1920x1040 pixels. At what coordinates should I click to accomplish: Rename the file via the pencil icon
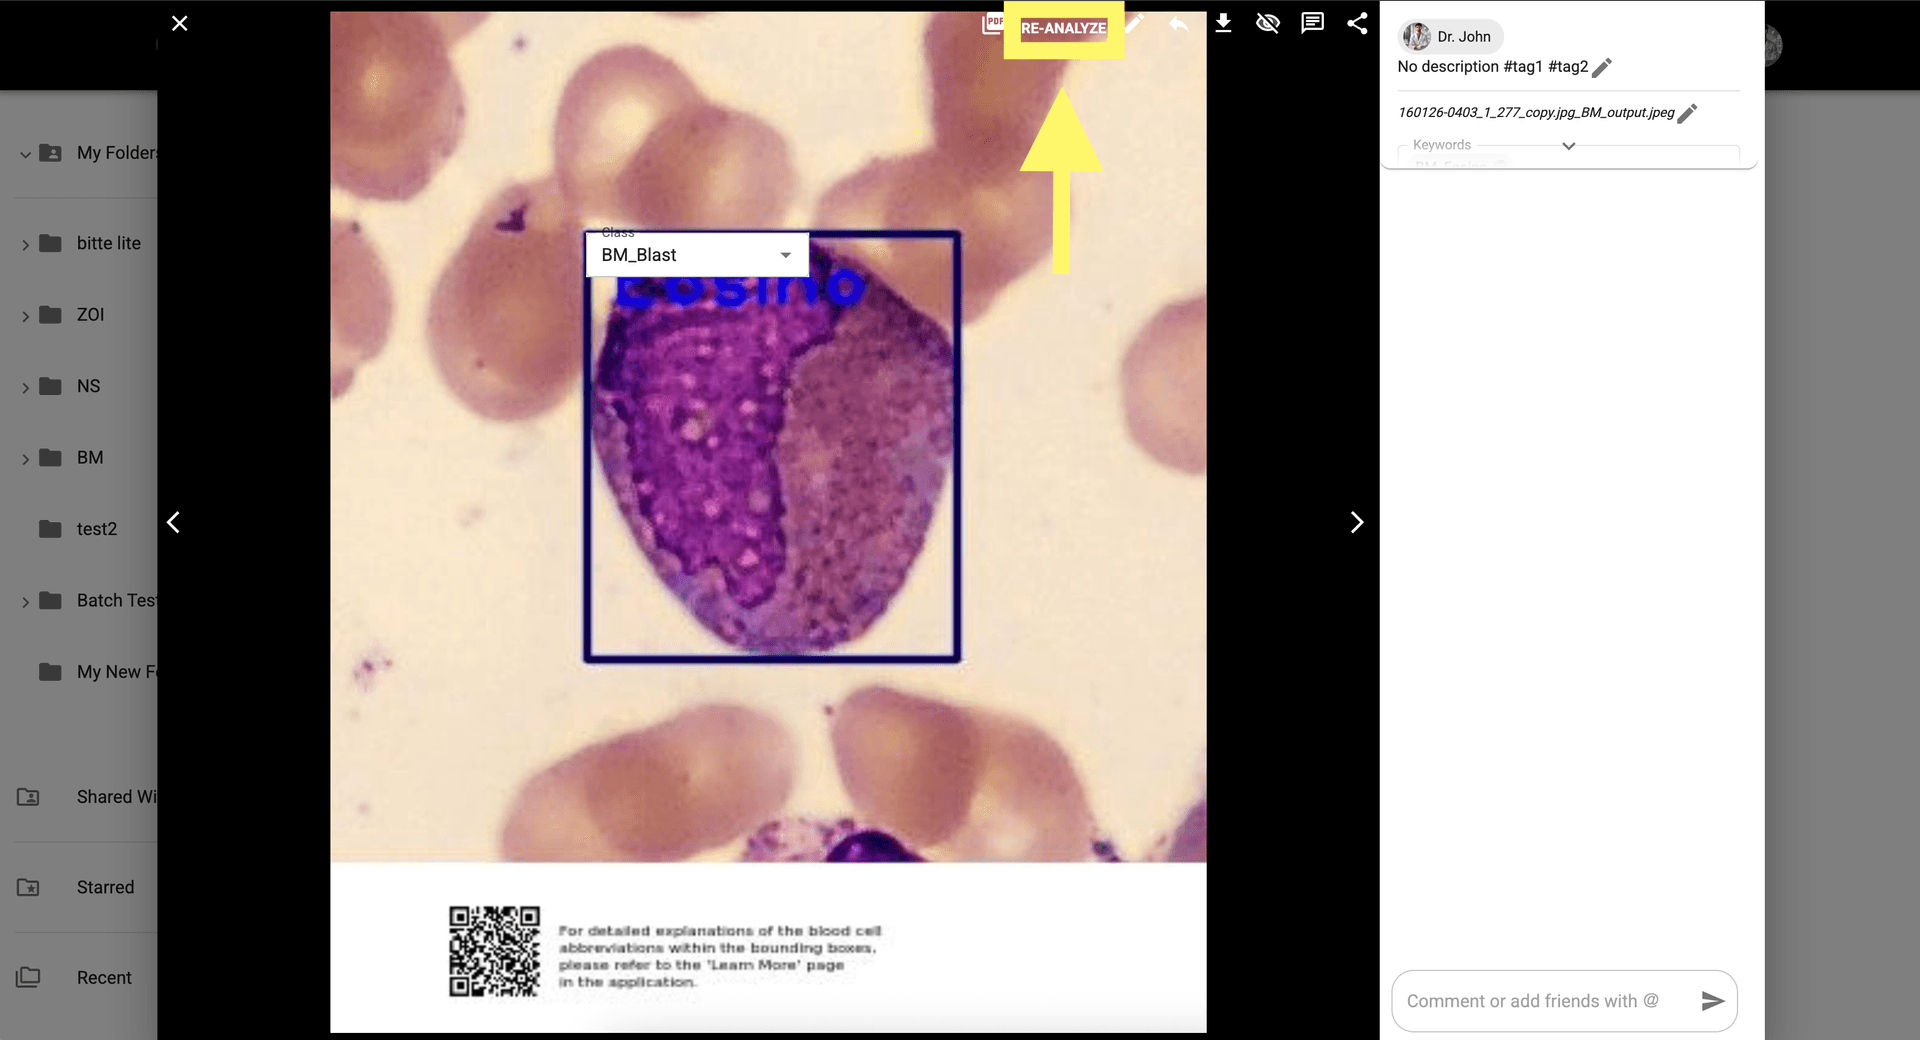[1687, 114]
